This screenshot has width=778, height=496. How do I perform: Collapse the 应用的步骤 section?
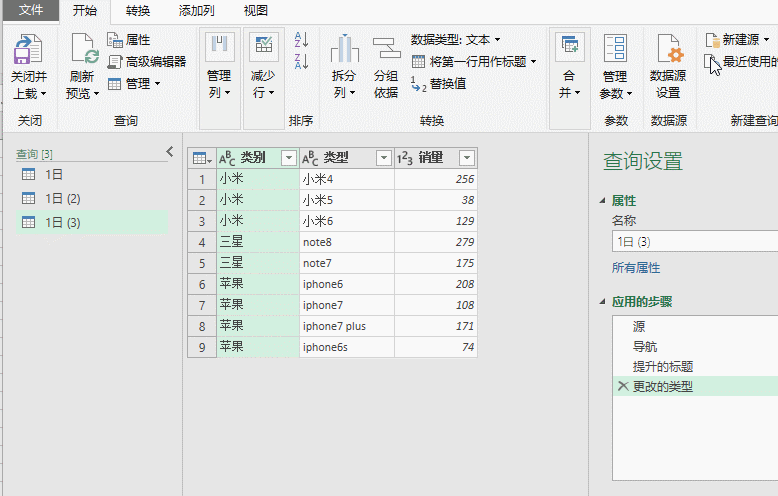tap(602, 302)
